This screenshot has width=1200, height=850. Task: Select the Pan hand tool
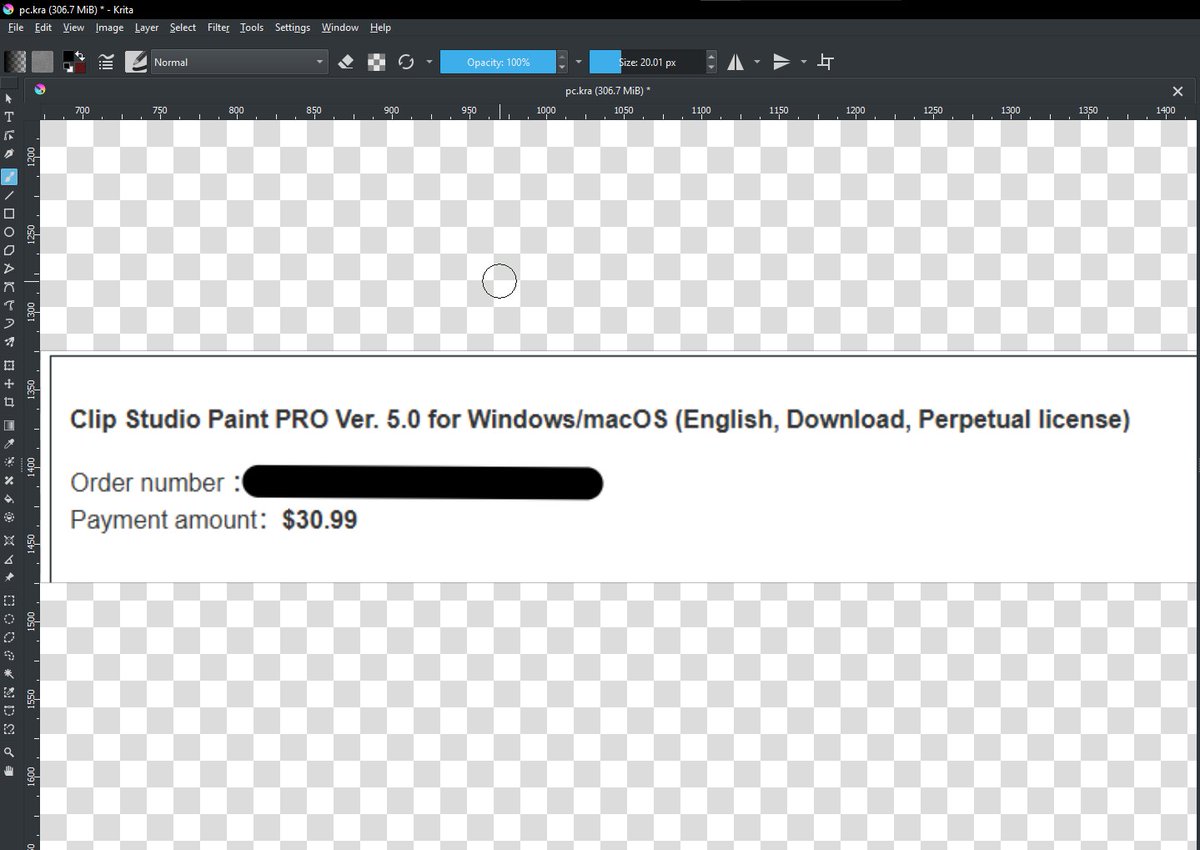[9, 771]
